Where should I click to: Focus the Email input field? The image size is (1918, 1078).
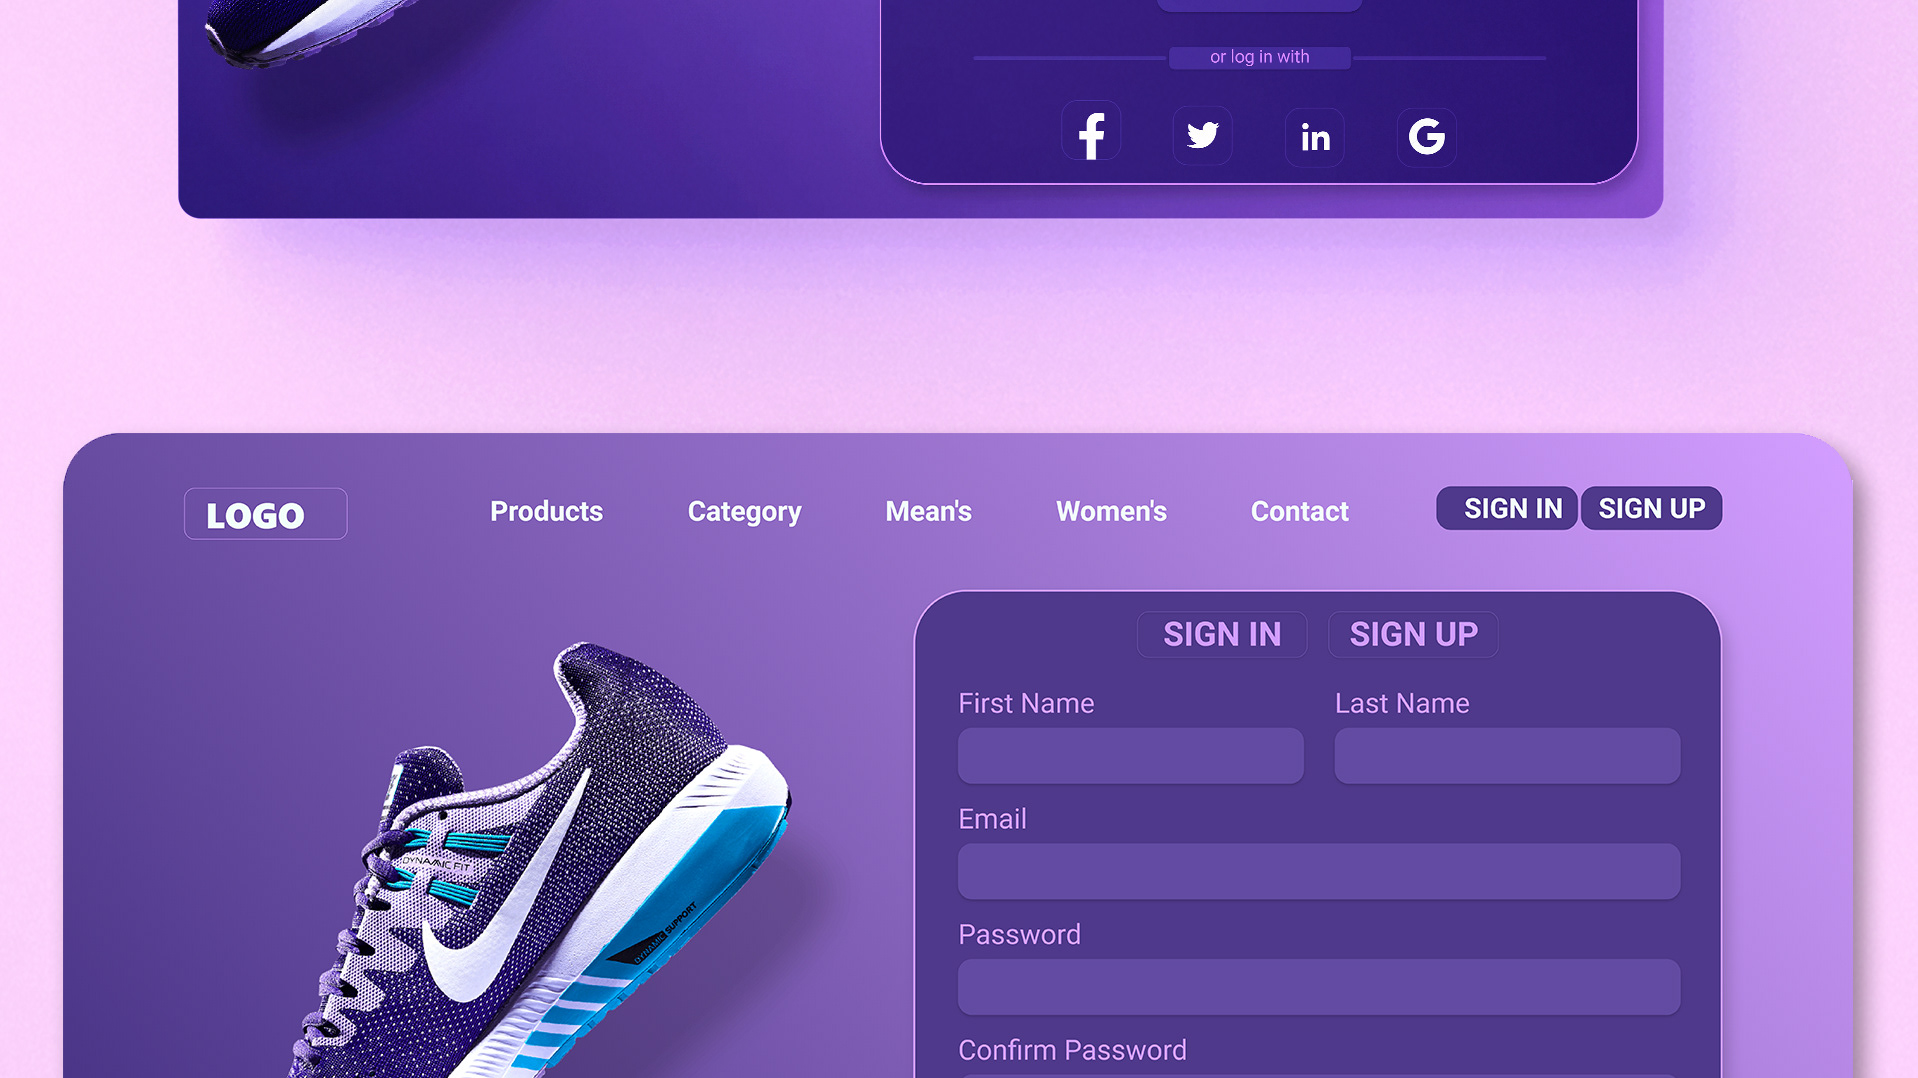(x=1319, y=872)
